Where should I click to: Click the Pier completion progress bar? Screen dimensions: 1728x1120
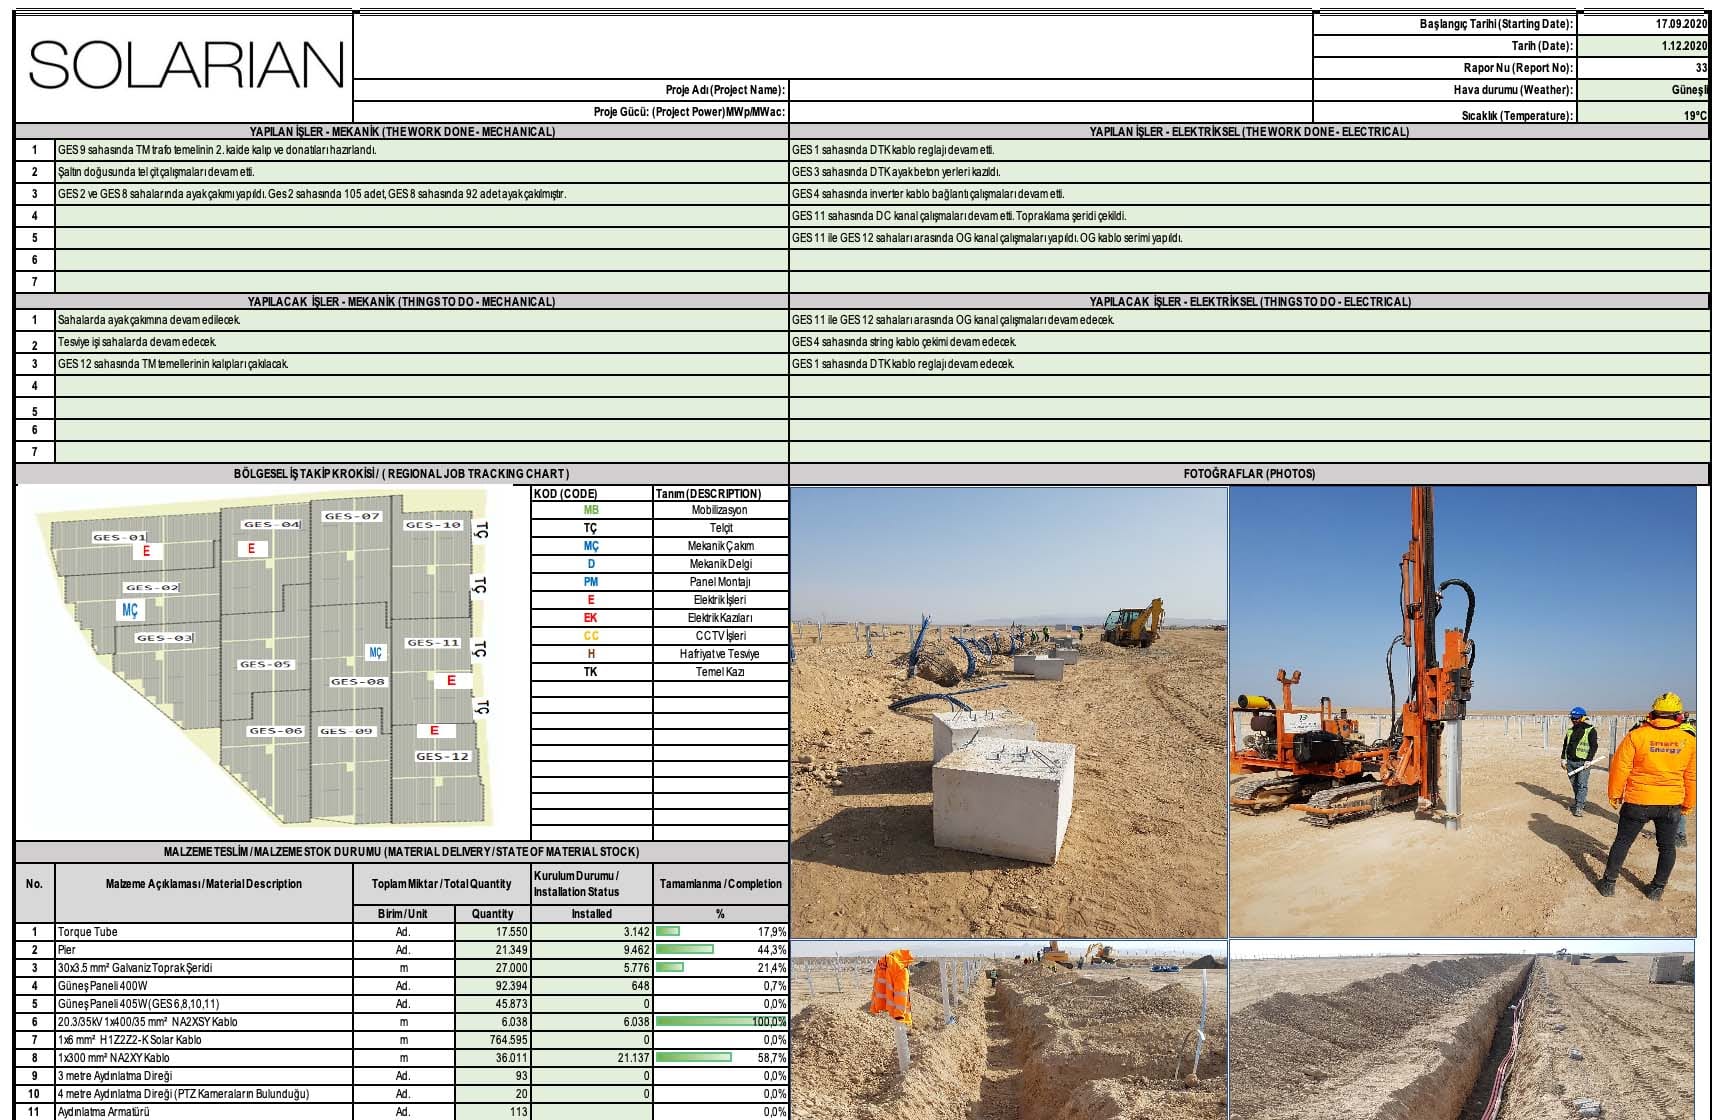point(685,950)
